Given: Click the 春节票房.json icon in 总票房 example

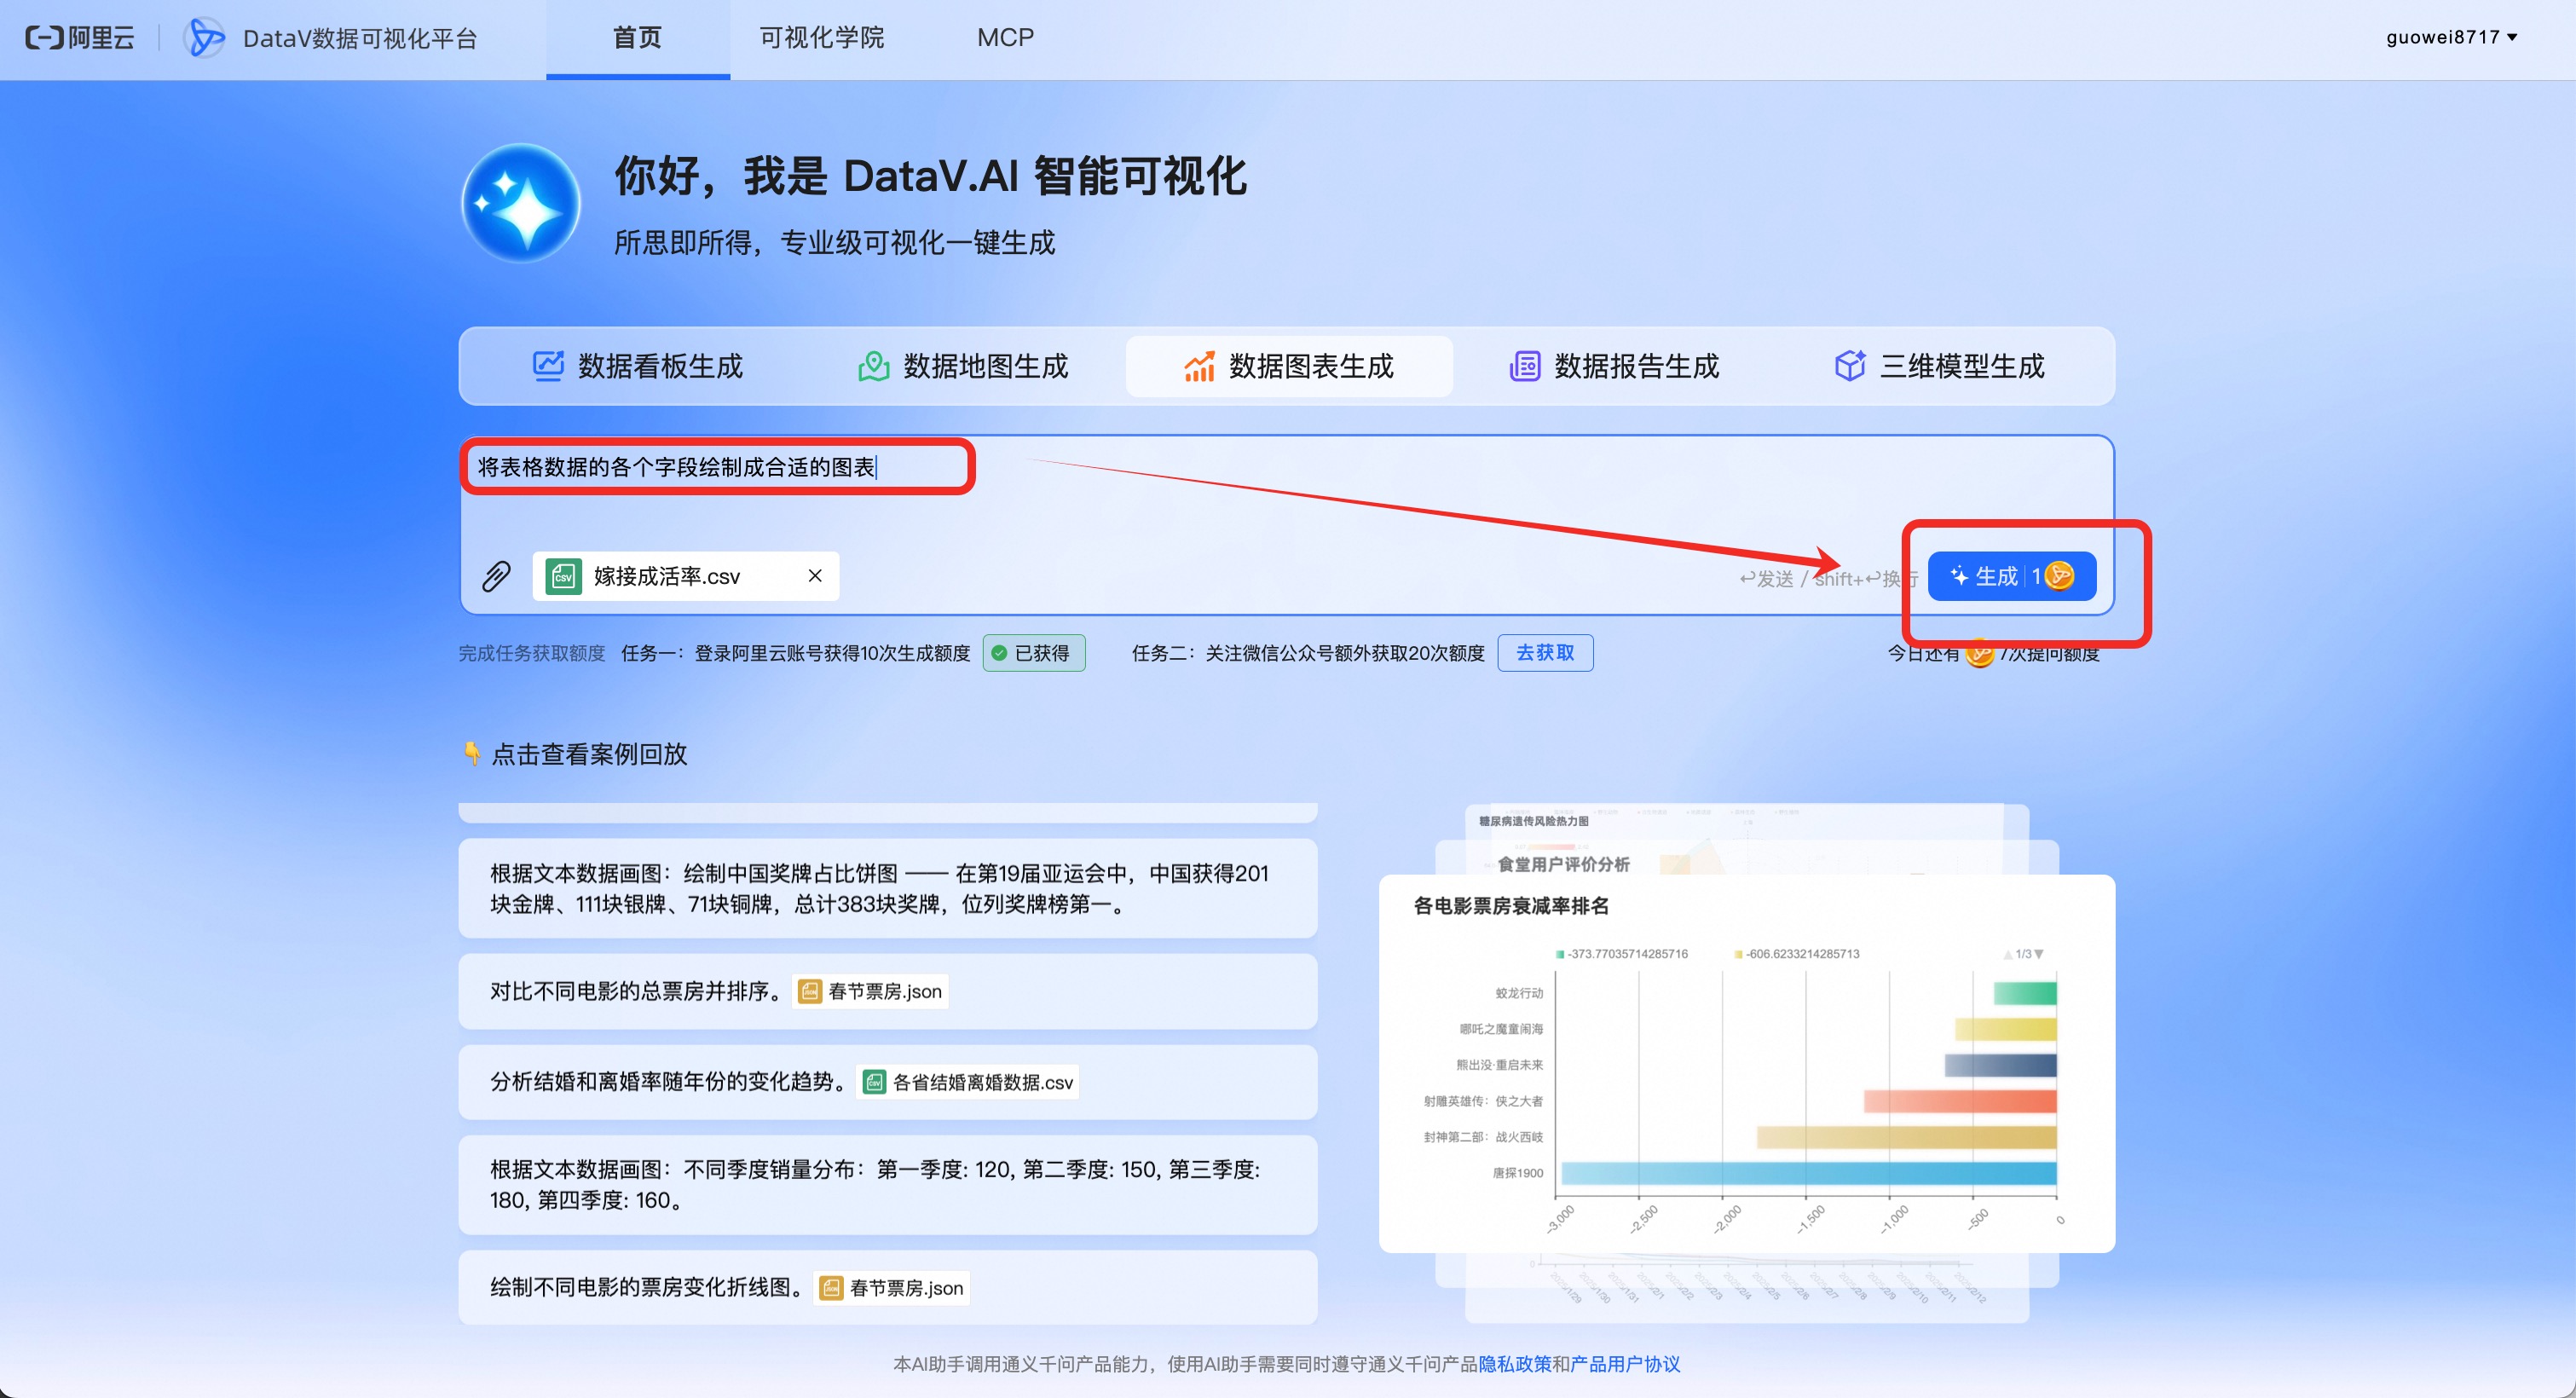Looking at the screenshot, I should (810, 991).
